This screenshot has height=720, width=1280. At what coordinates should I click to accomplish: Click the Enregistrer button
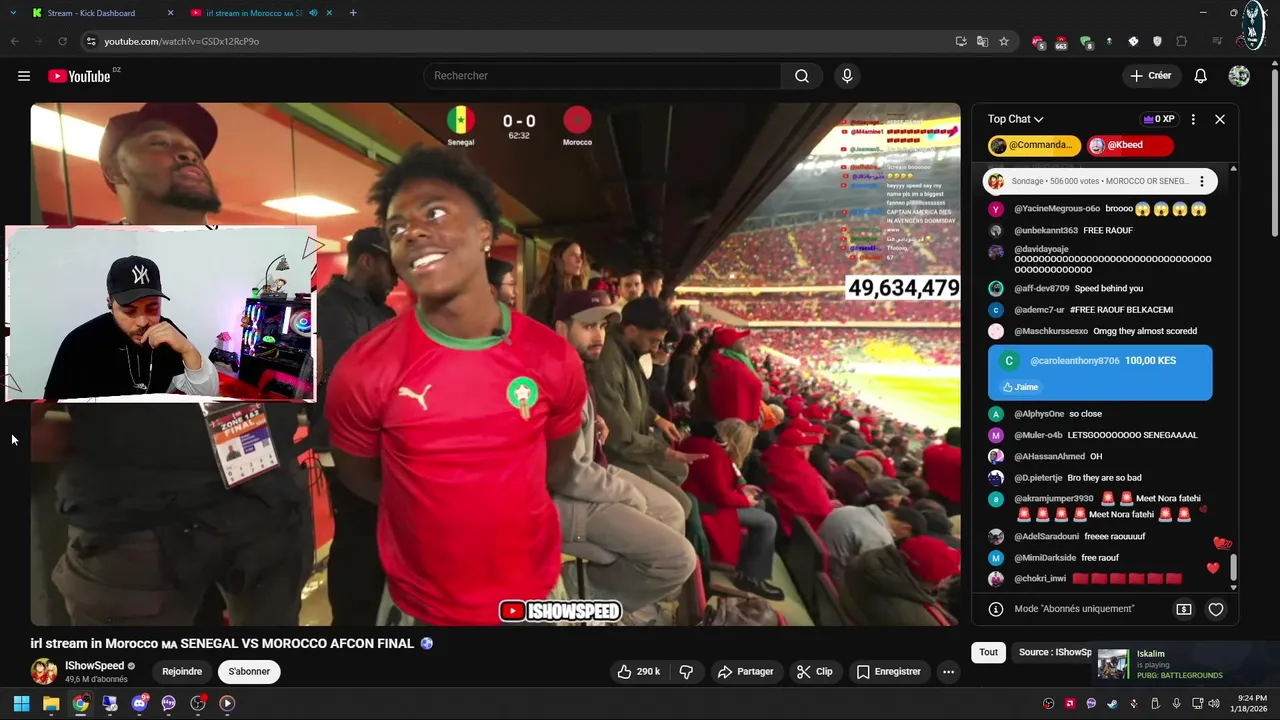pyautogui.click(x=889, y=672)
